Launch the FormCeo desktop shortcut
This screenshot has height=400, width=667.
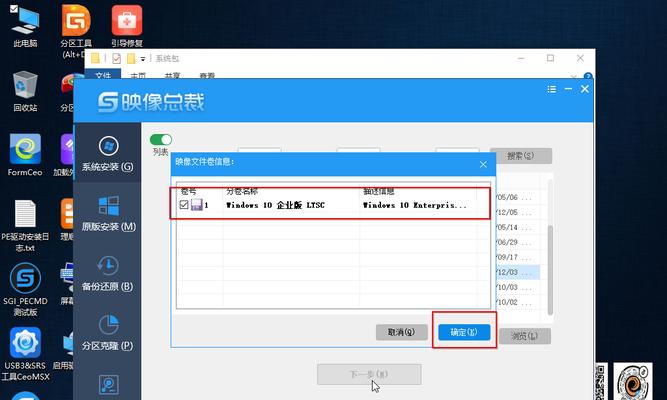[25, 155]
